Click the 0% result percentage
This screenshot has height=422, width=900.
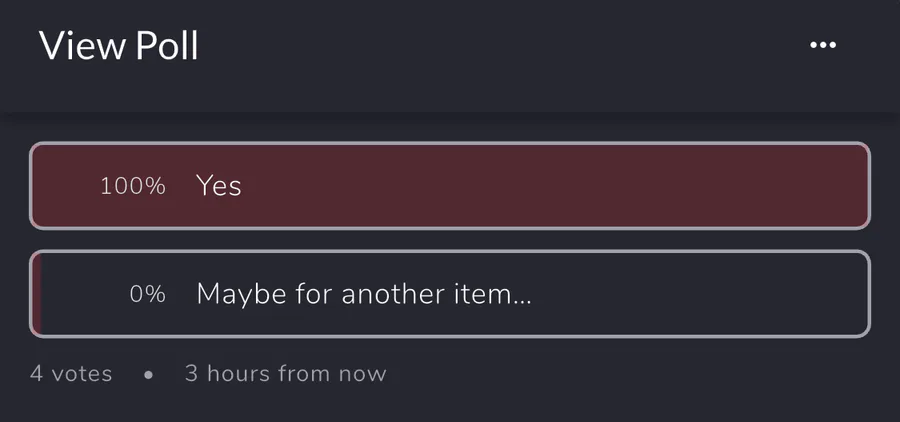[147, 295]
